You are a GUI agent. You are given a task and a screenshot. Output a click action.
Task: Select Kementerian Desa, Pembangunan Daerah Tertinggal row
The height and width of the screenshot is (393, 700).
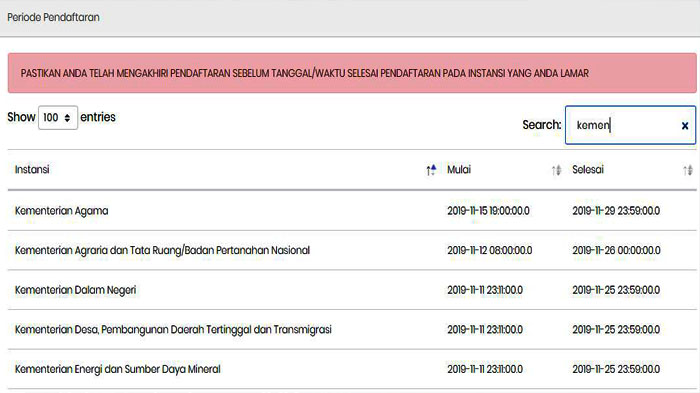173,330
